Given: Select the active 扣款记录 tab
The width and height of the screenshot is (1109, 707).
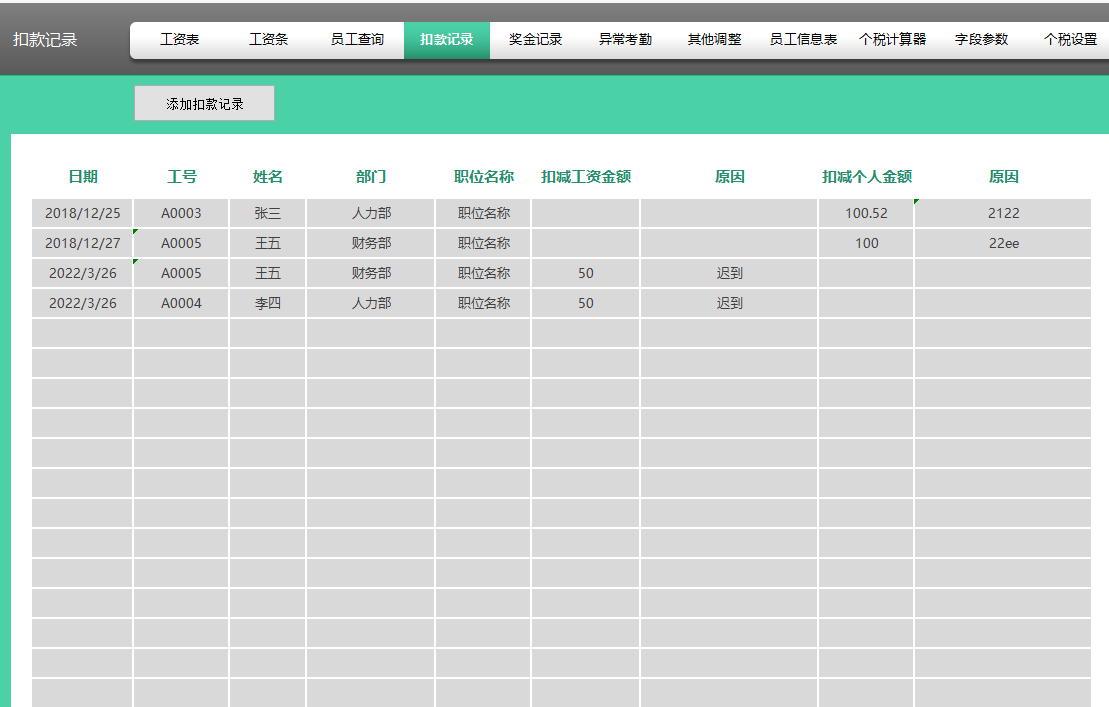Looking at the screenshot, I should [446, 40].
